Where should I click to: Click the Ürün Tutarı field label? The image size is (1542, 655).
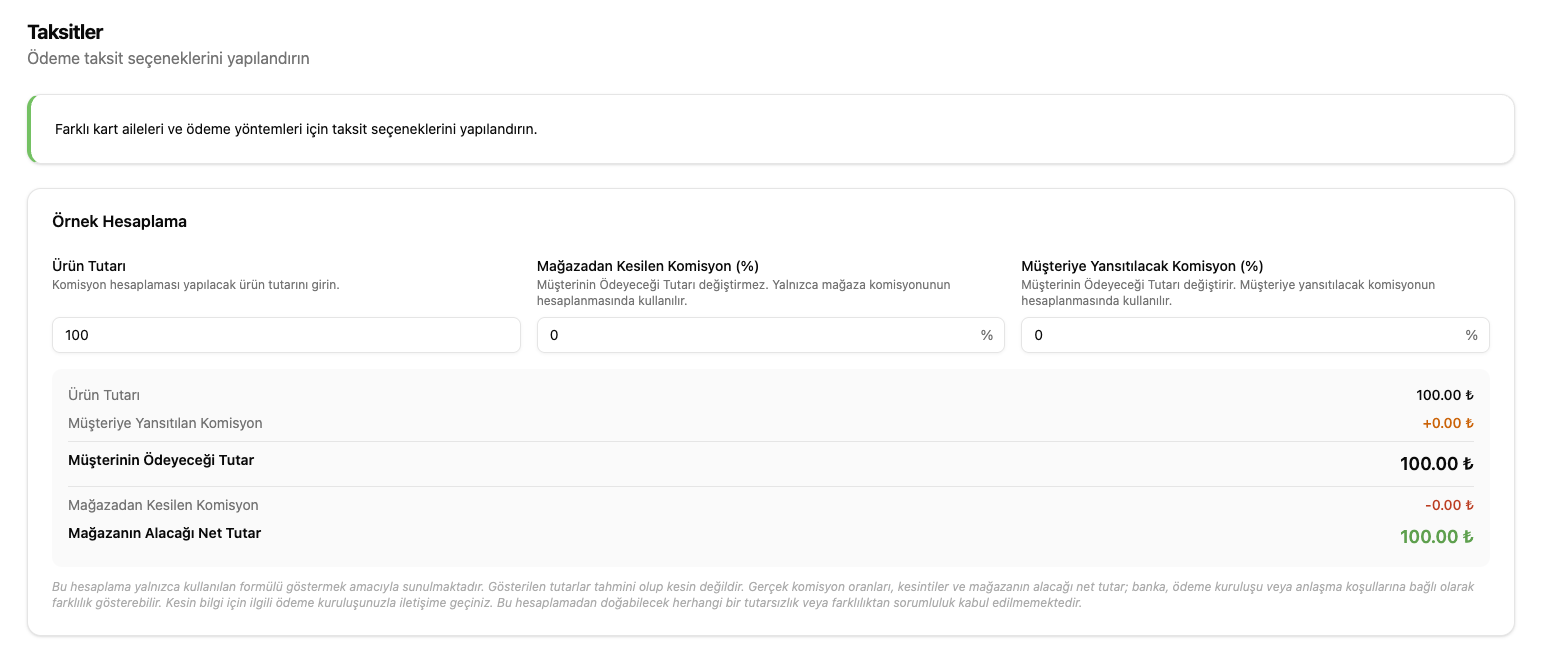(89, 266)
